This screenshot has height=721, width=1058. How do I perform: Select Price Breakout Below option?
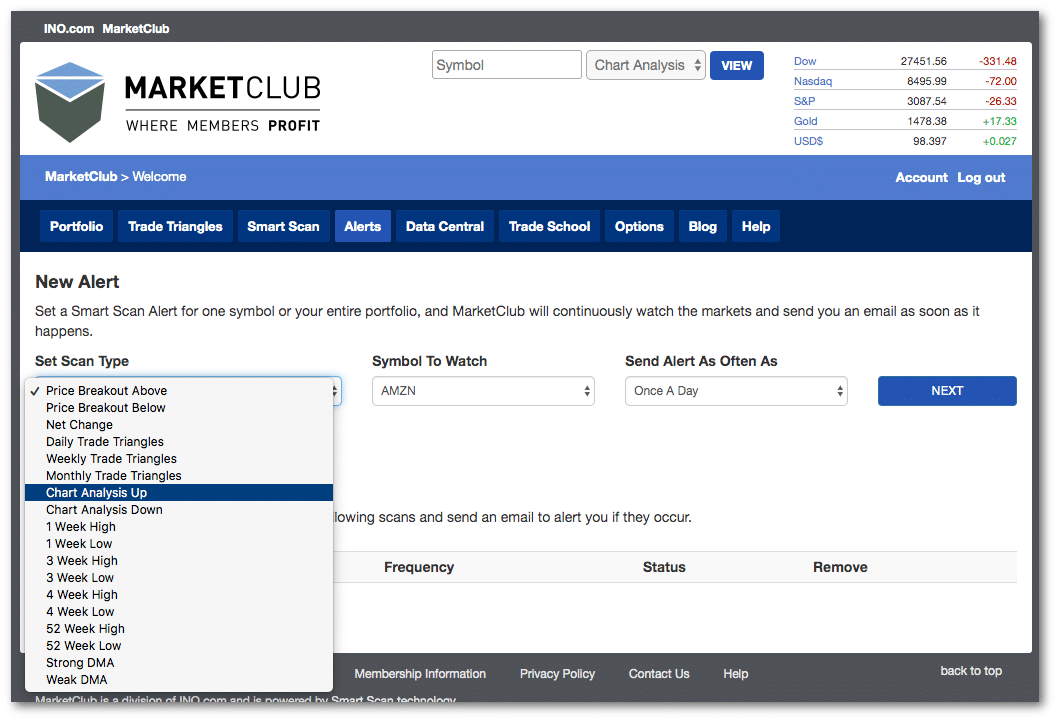[179, 407]
